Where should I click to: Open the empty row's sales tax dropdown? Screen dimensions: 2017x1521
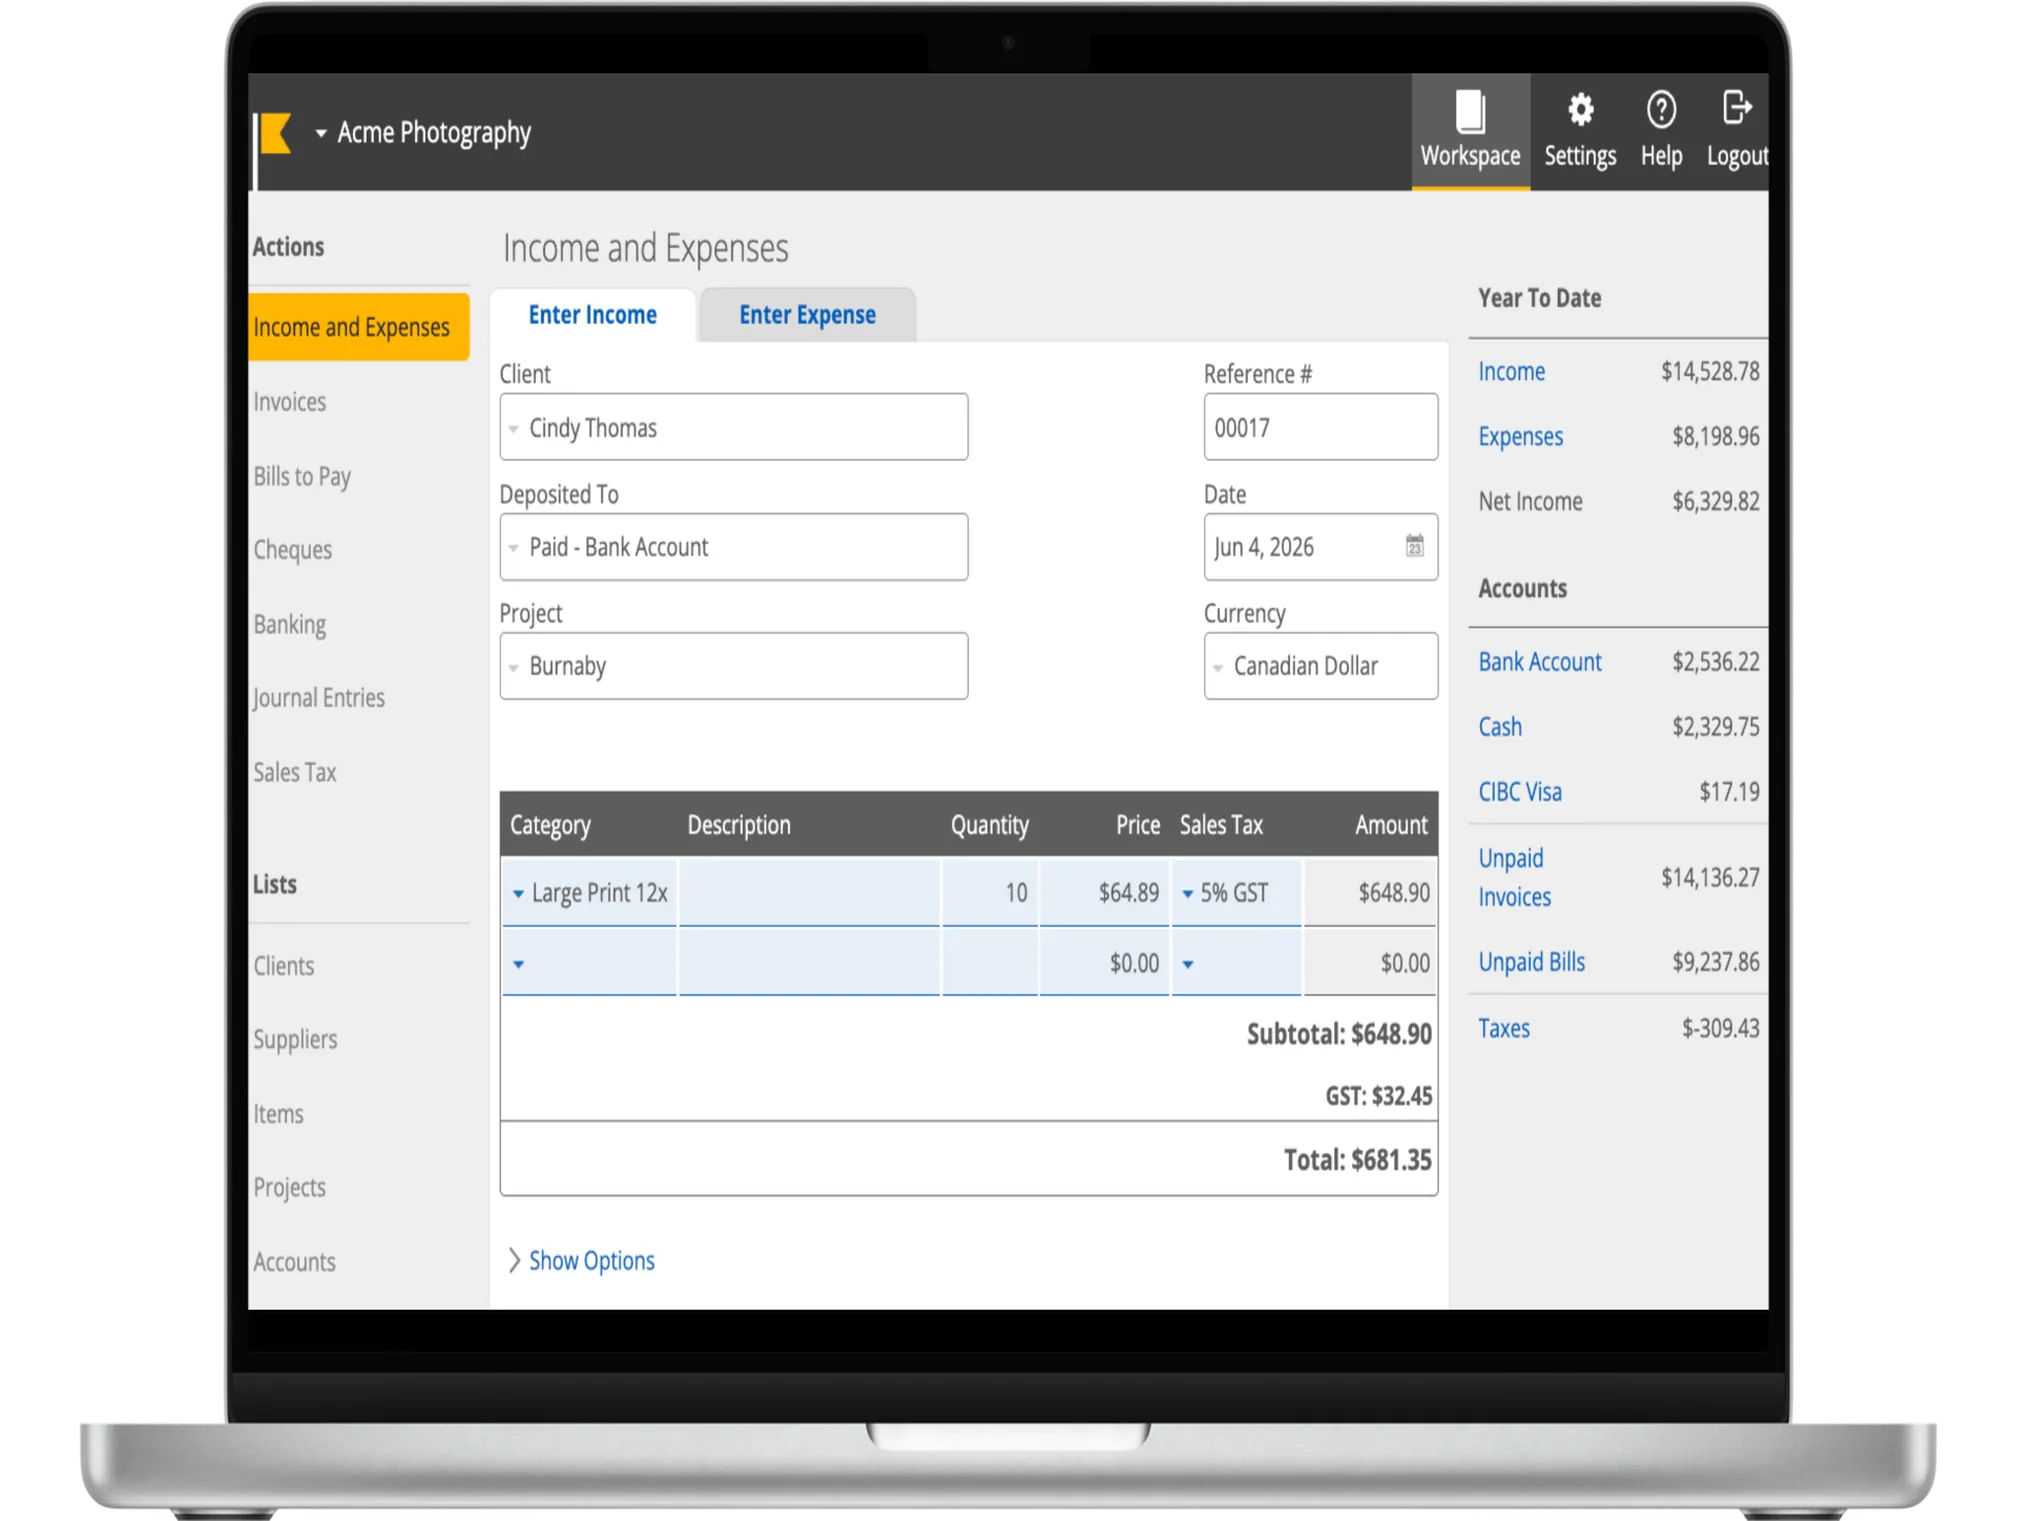click(1187, 965)
